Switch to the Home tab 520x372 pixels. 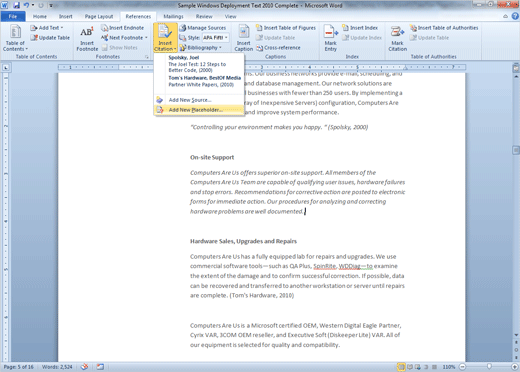(x=40, y=16)
